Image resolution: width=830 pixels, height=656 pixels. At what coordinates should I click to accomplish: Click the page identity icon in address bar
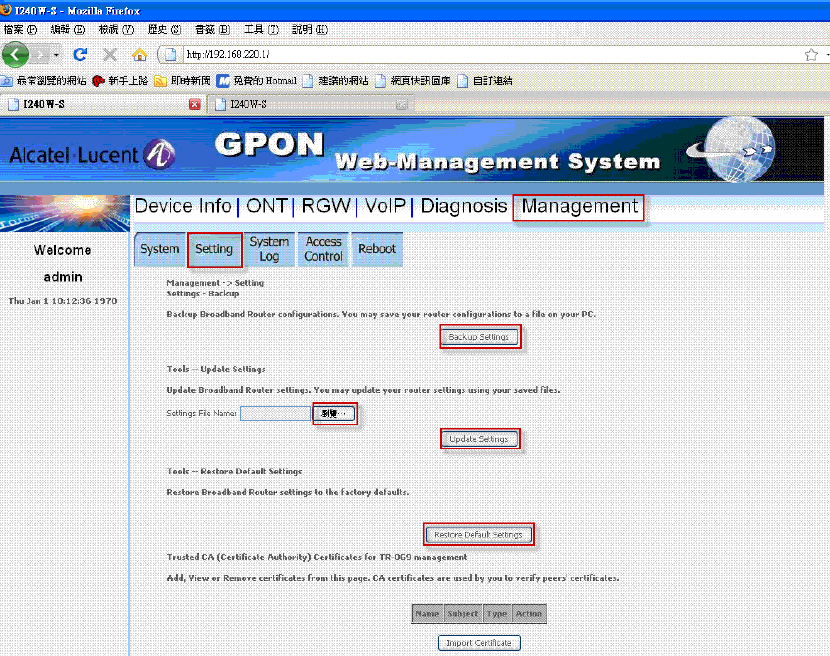coord(170,54)
